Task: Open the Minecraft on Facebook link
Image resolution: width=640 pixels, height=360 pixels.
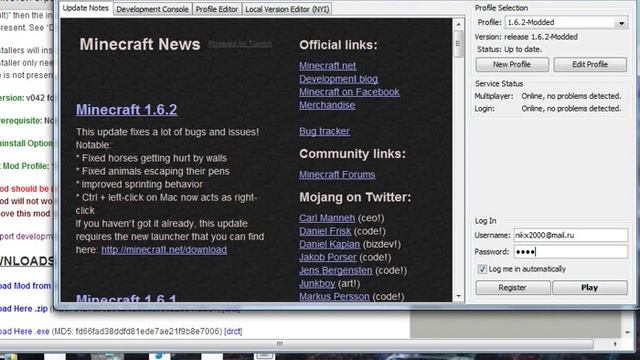Action: tap(349, 92)
